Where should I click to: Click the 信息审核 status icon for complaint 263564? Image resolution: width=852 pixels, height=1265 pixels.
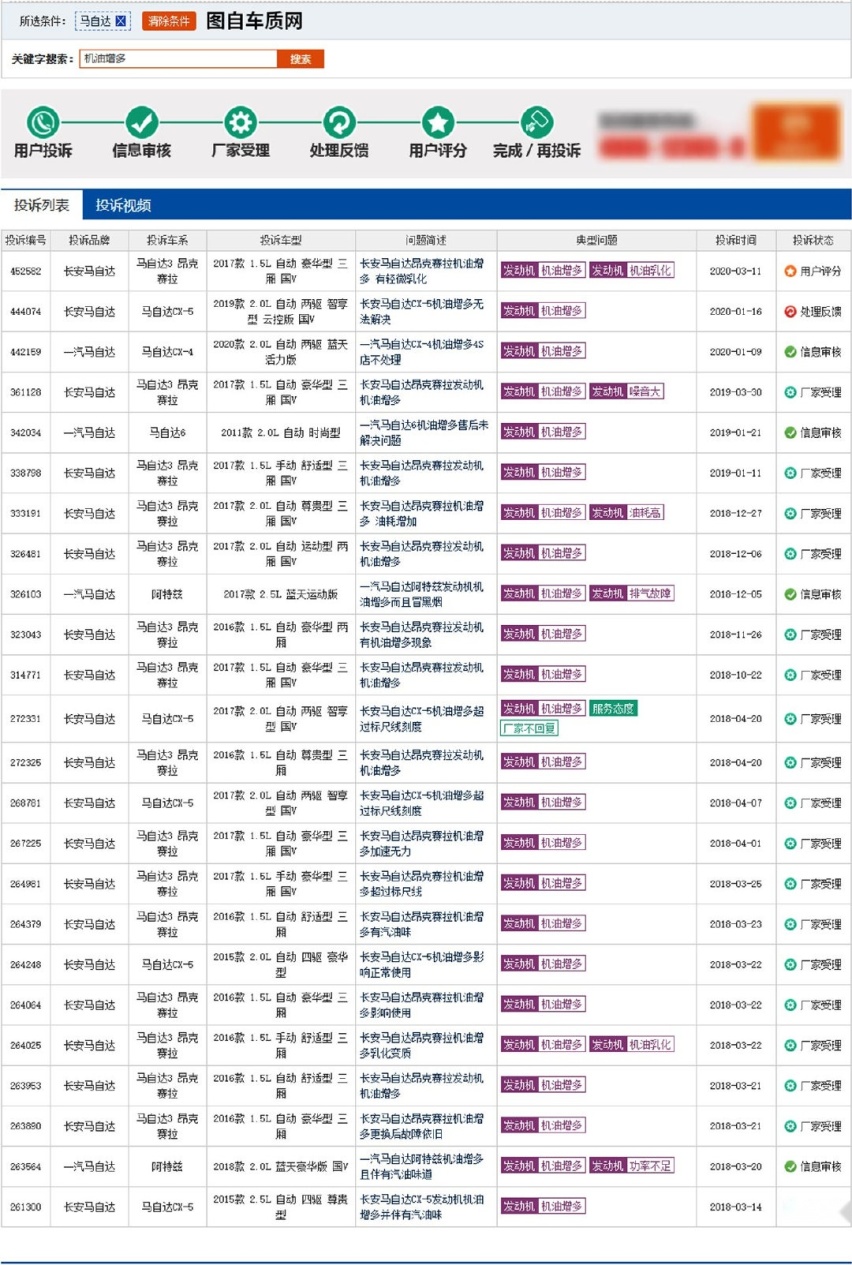tap(790, 1166)
